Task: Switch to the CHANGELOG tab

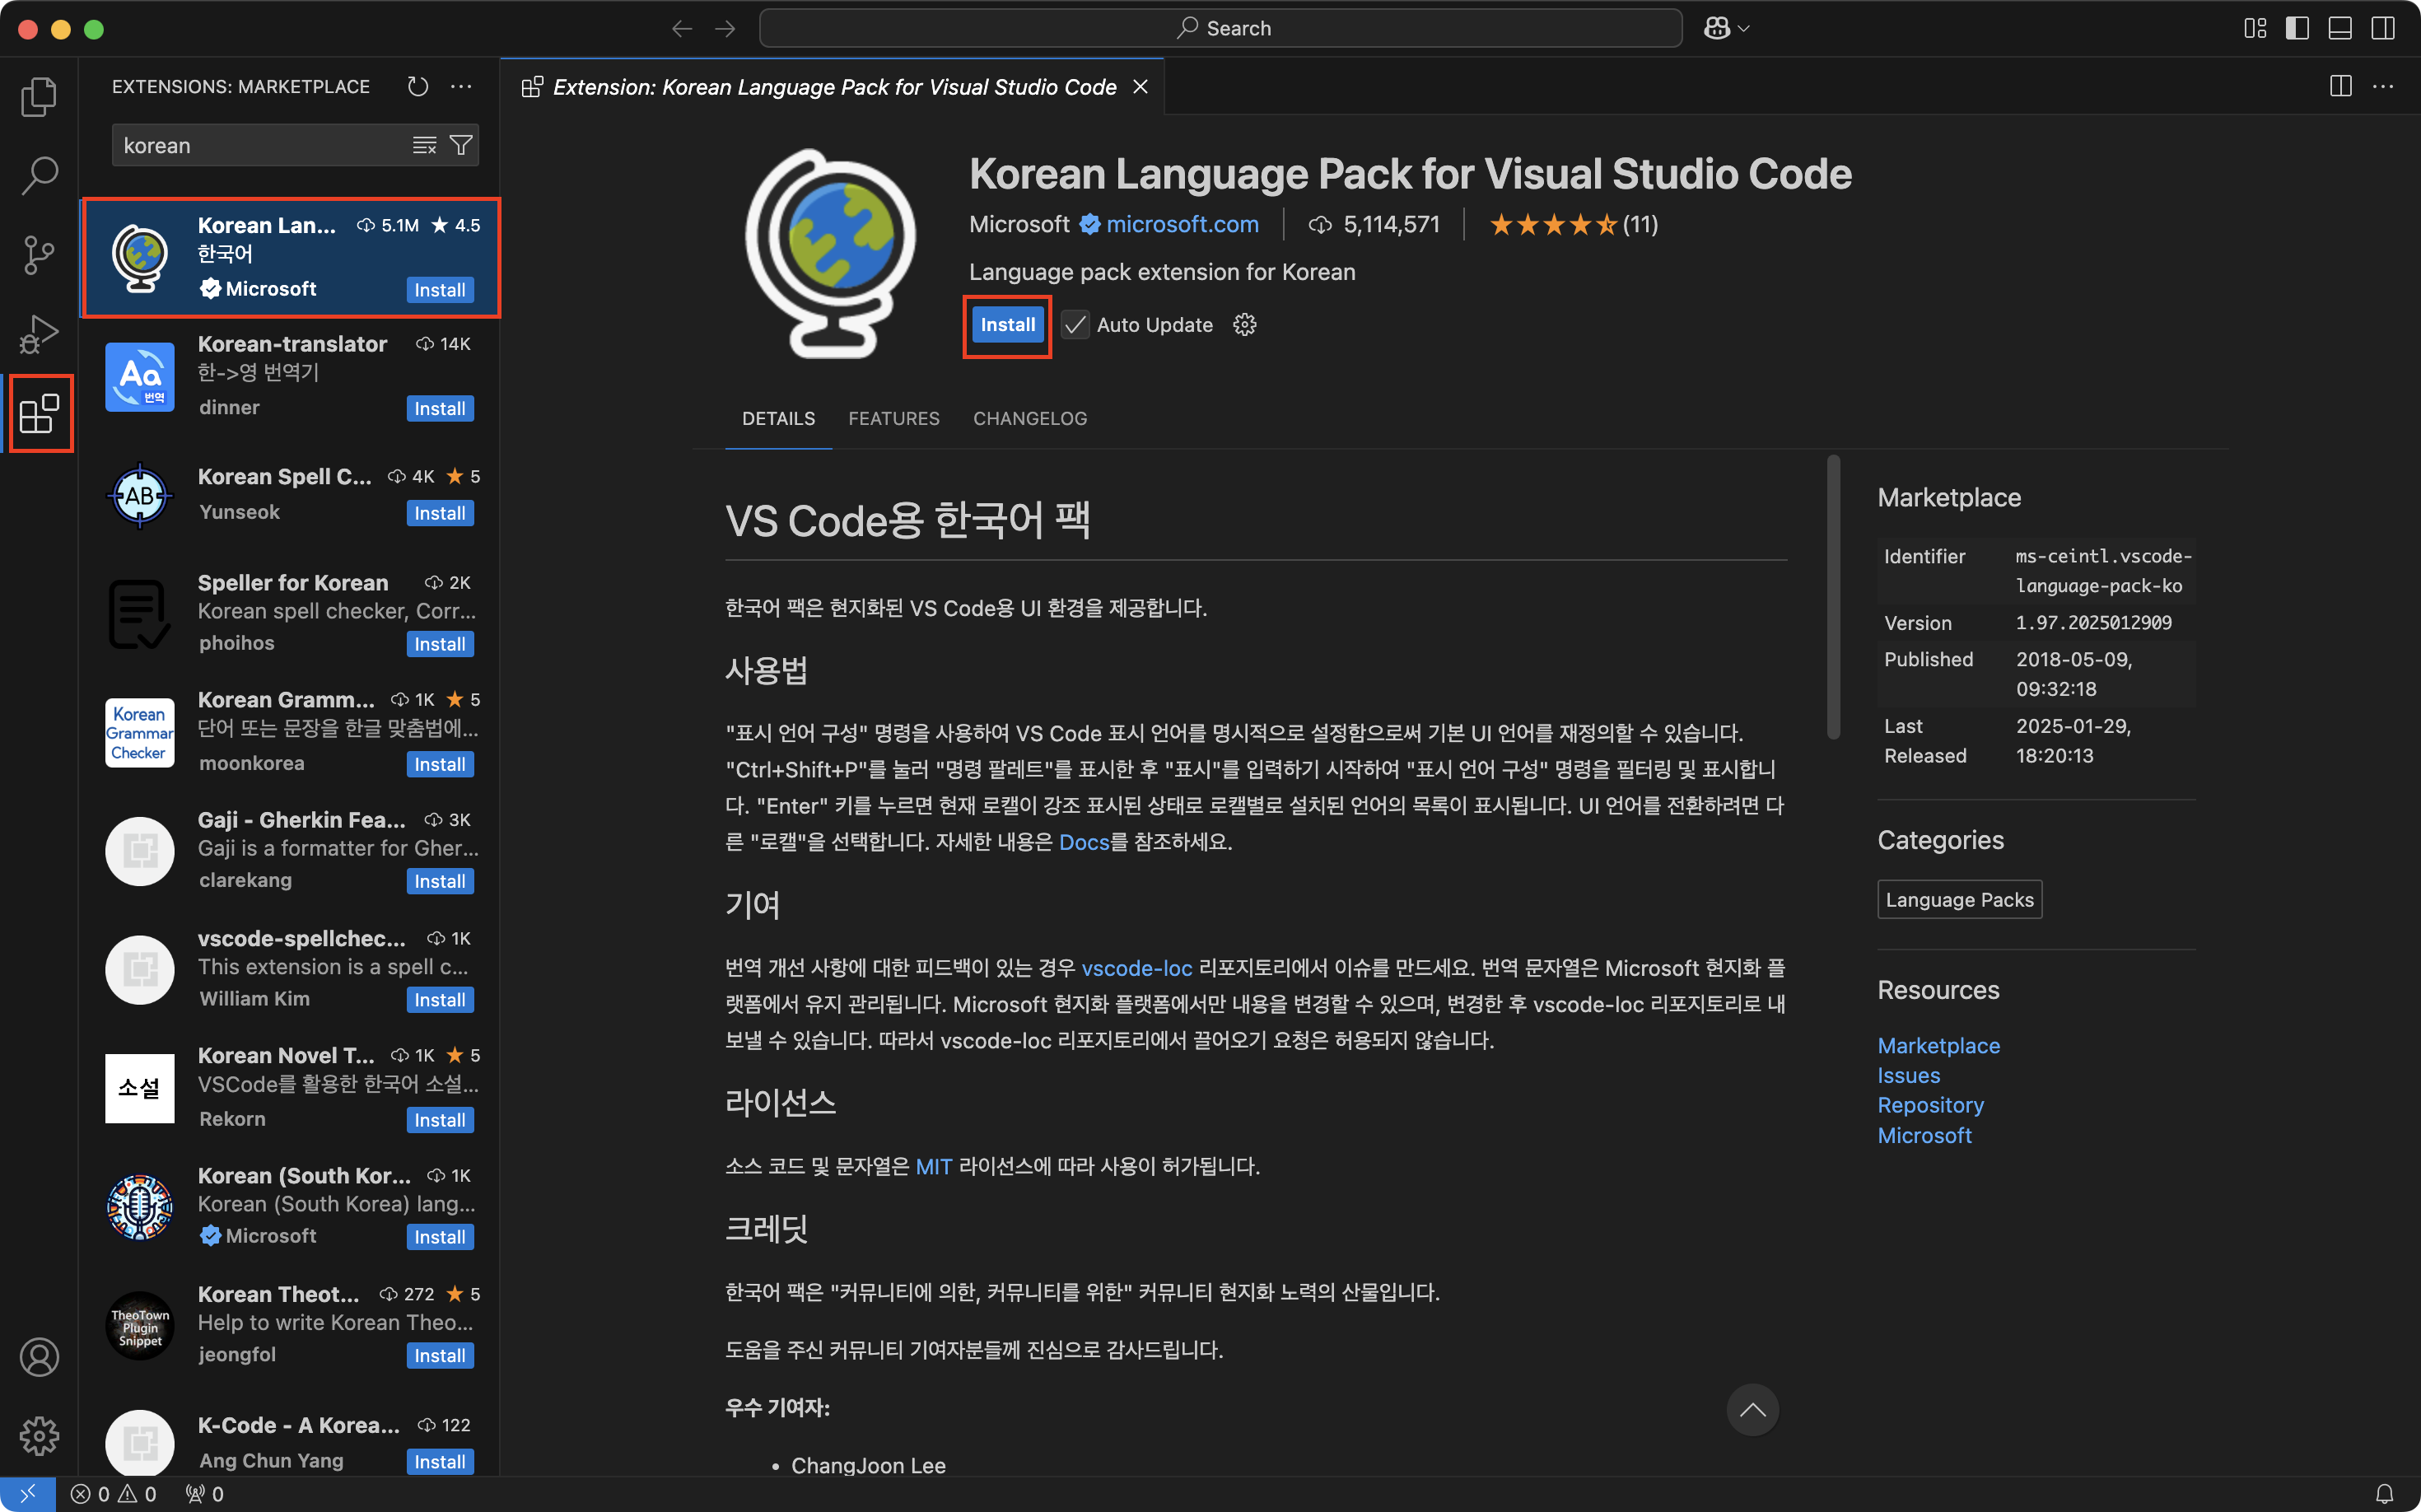Action: pyautogui.click(x=1029, y=418)
